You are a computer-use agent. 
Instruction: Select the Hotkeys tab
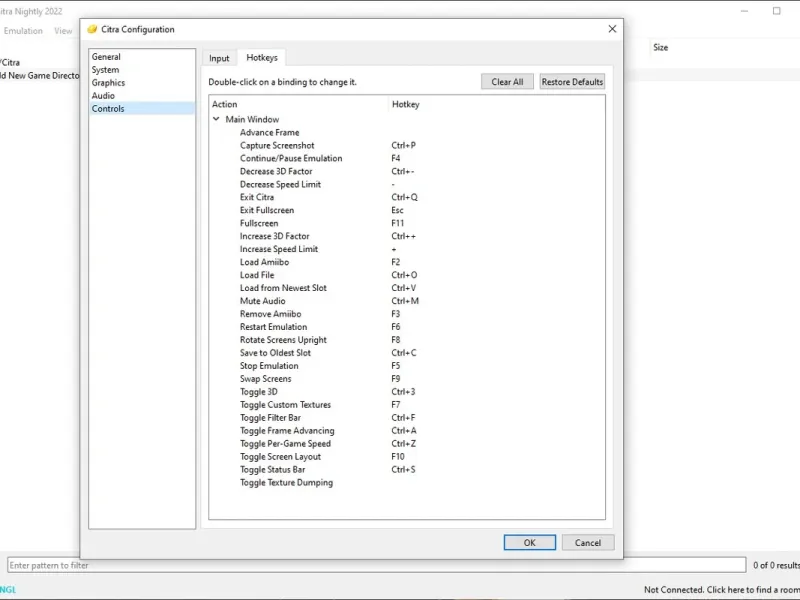coord(262,58)
